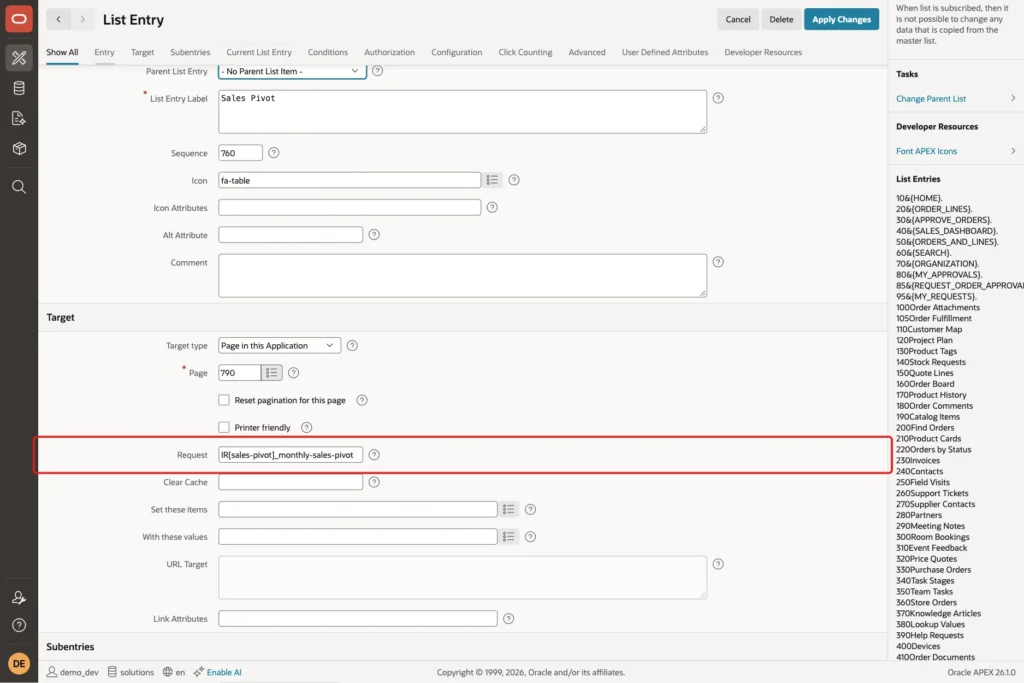Open page picker list next to Page 790
The height and width of the screenshot is (683, 1024).
pyautogui.click(x=272, y=373)
